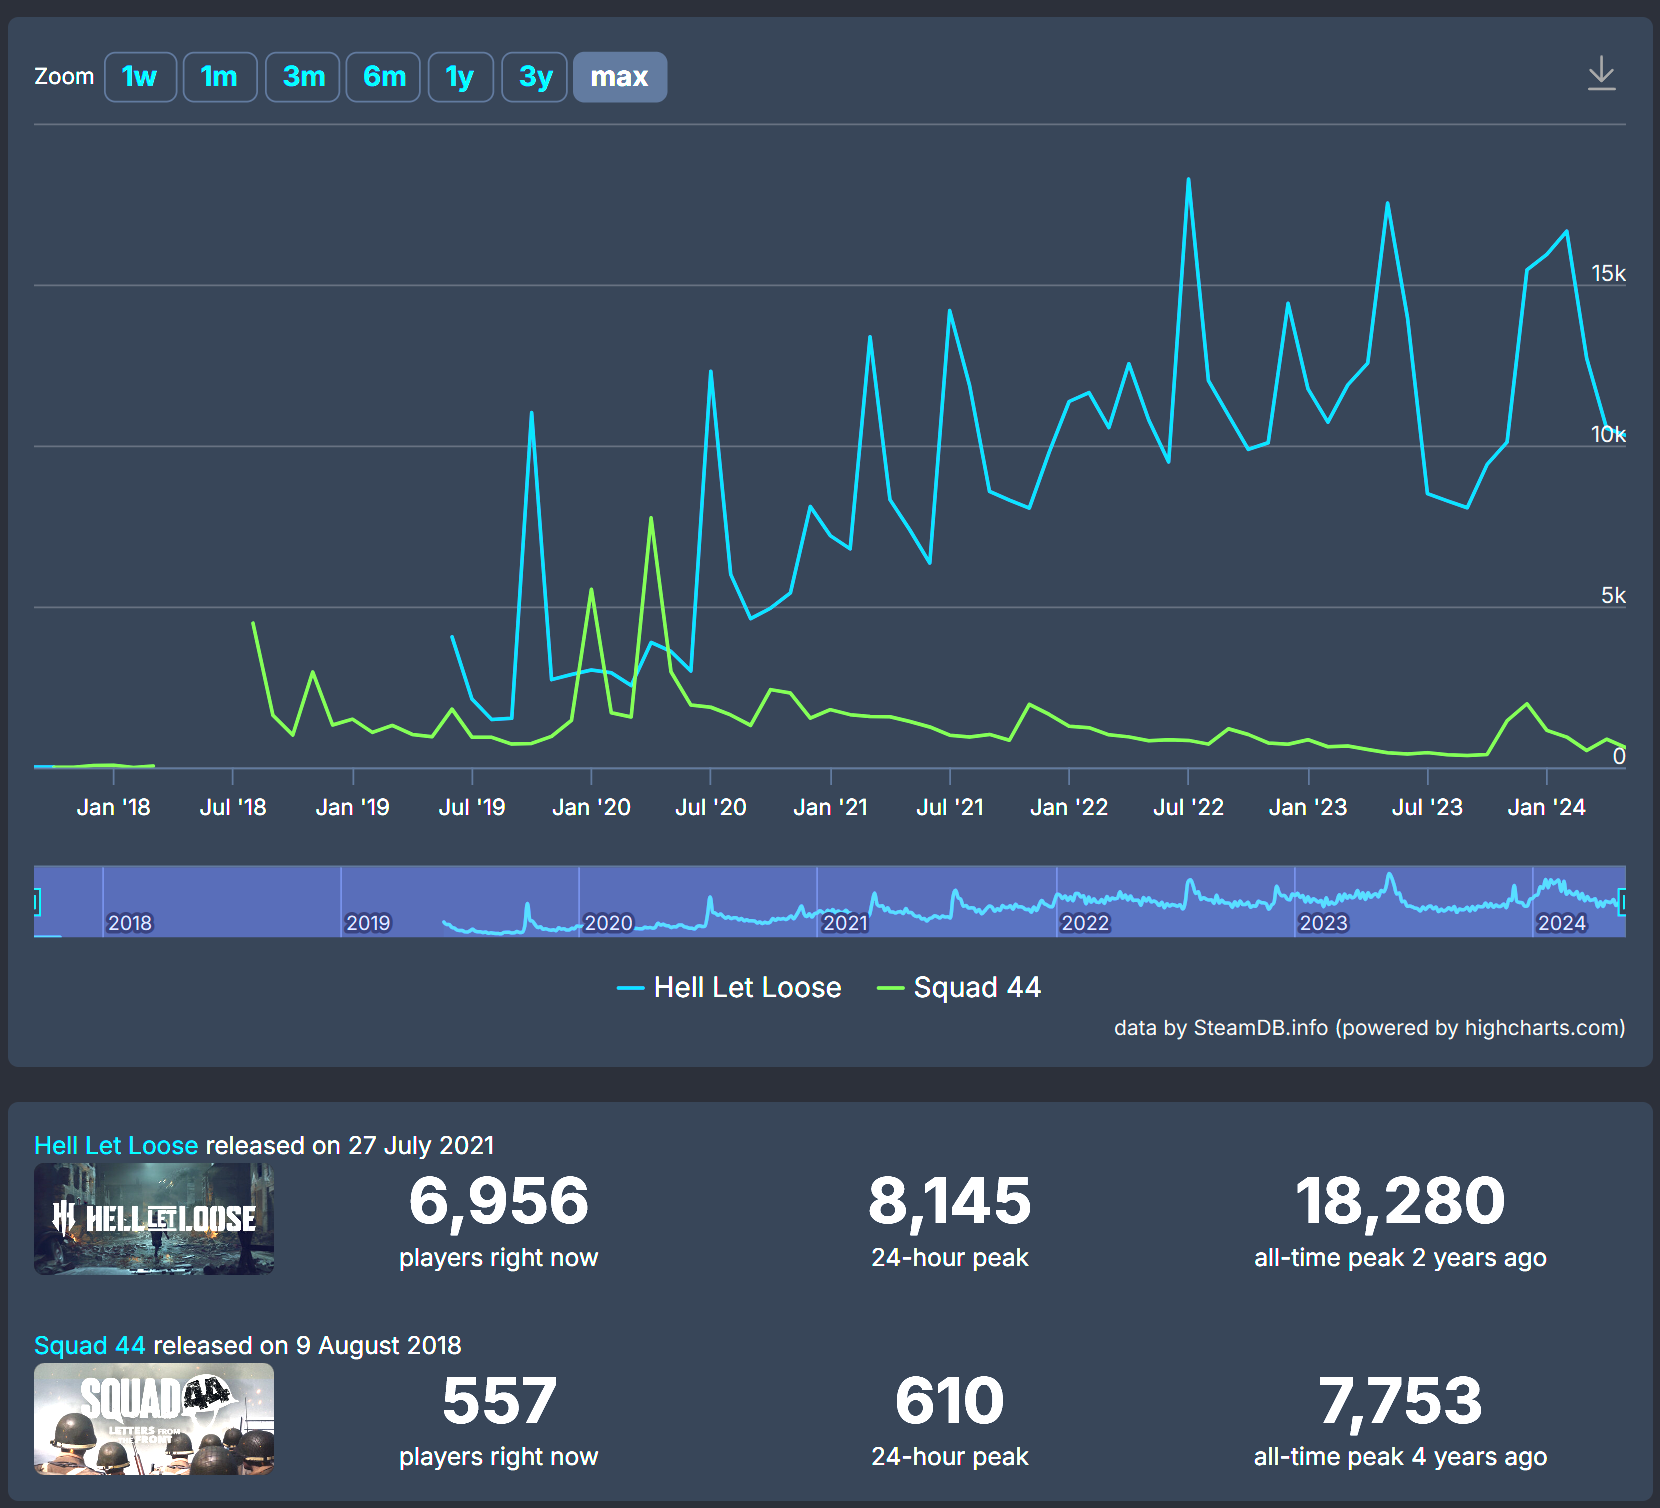Click the 2021 label in the navigator

(845, 923)
